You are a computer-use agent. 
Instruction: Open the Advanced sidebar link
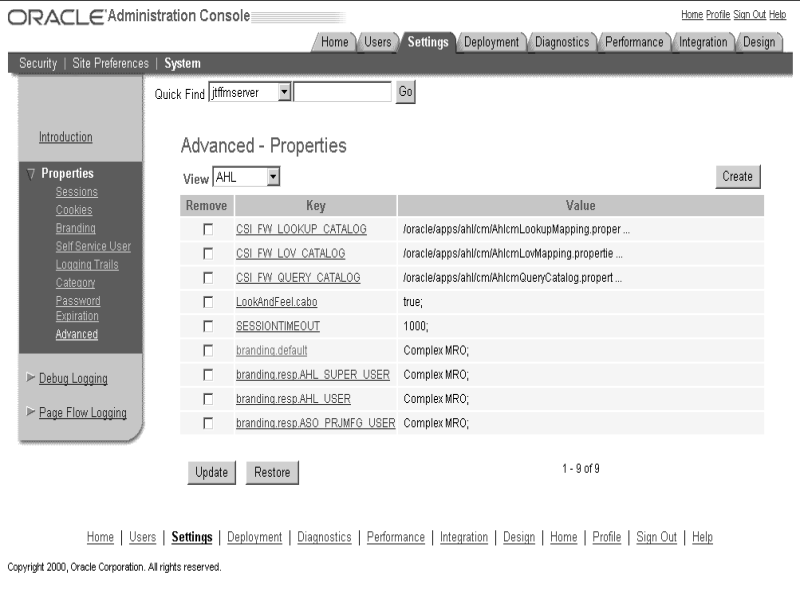click(77, 334)
